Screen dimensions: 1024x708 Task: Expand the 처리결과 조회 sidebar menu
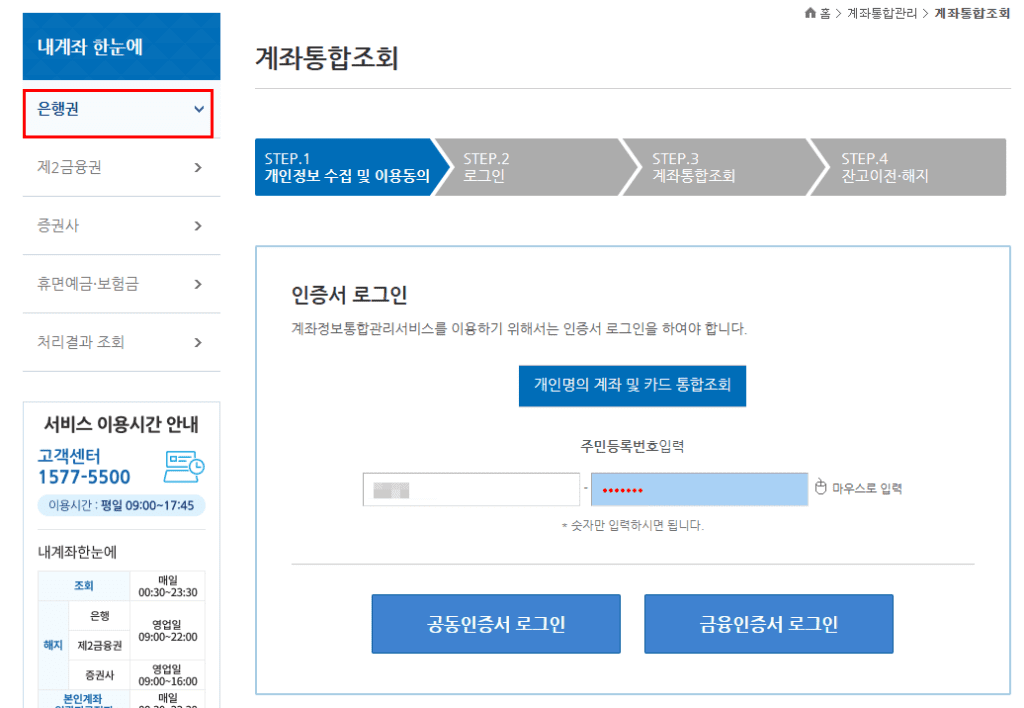click(196, 342)
